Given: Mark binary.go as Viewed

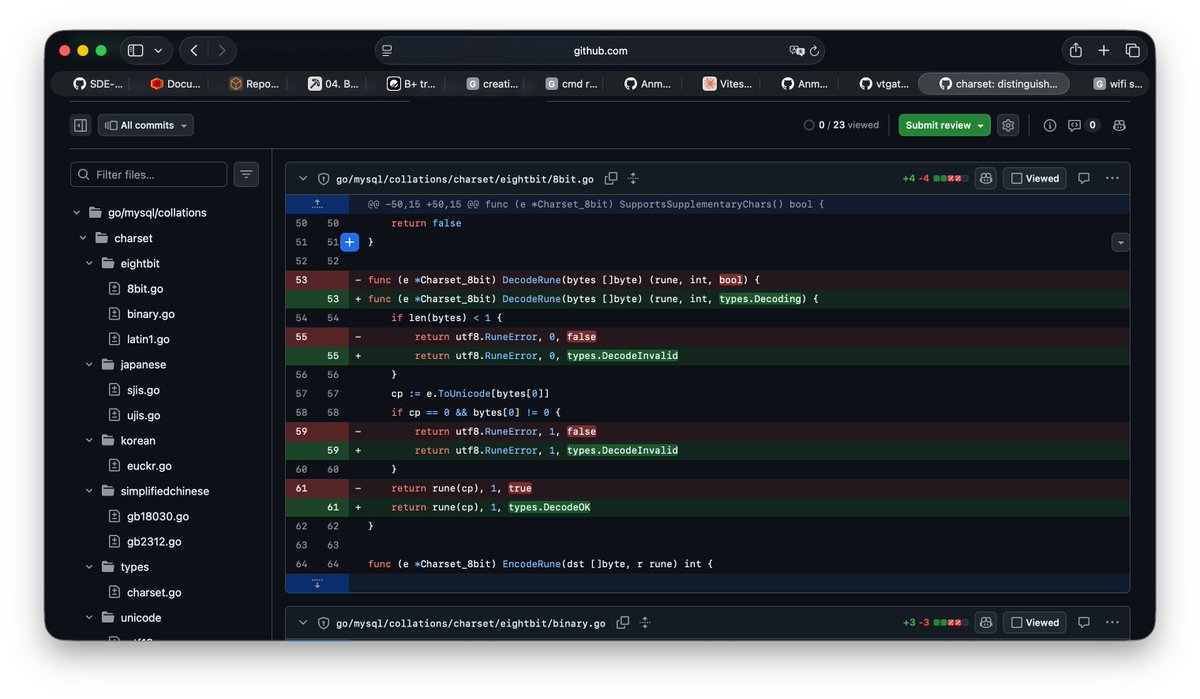Looking at the screenshot, I should point(1034,622).
